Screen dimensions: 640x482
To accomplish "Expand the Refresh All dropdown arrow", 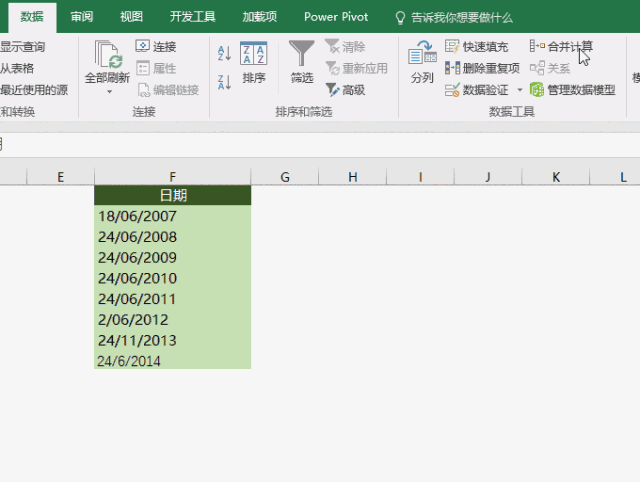I will pyautogui.click(x=109, y=92).
